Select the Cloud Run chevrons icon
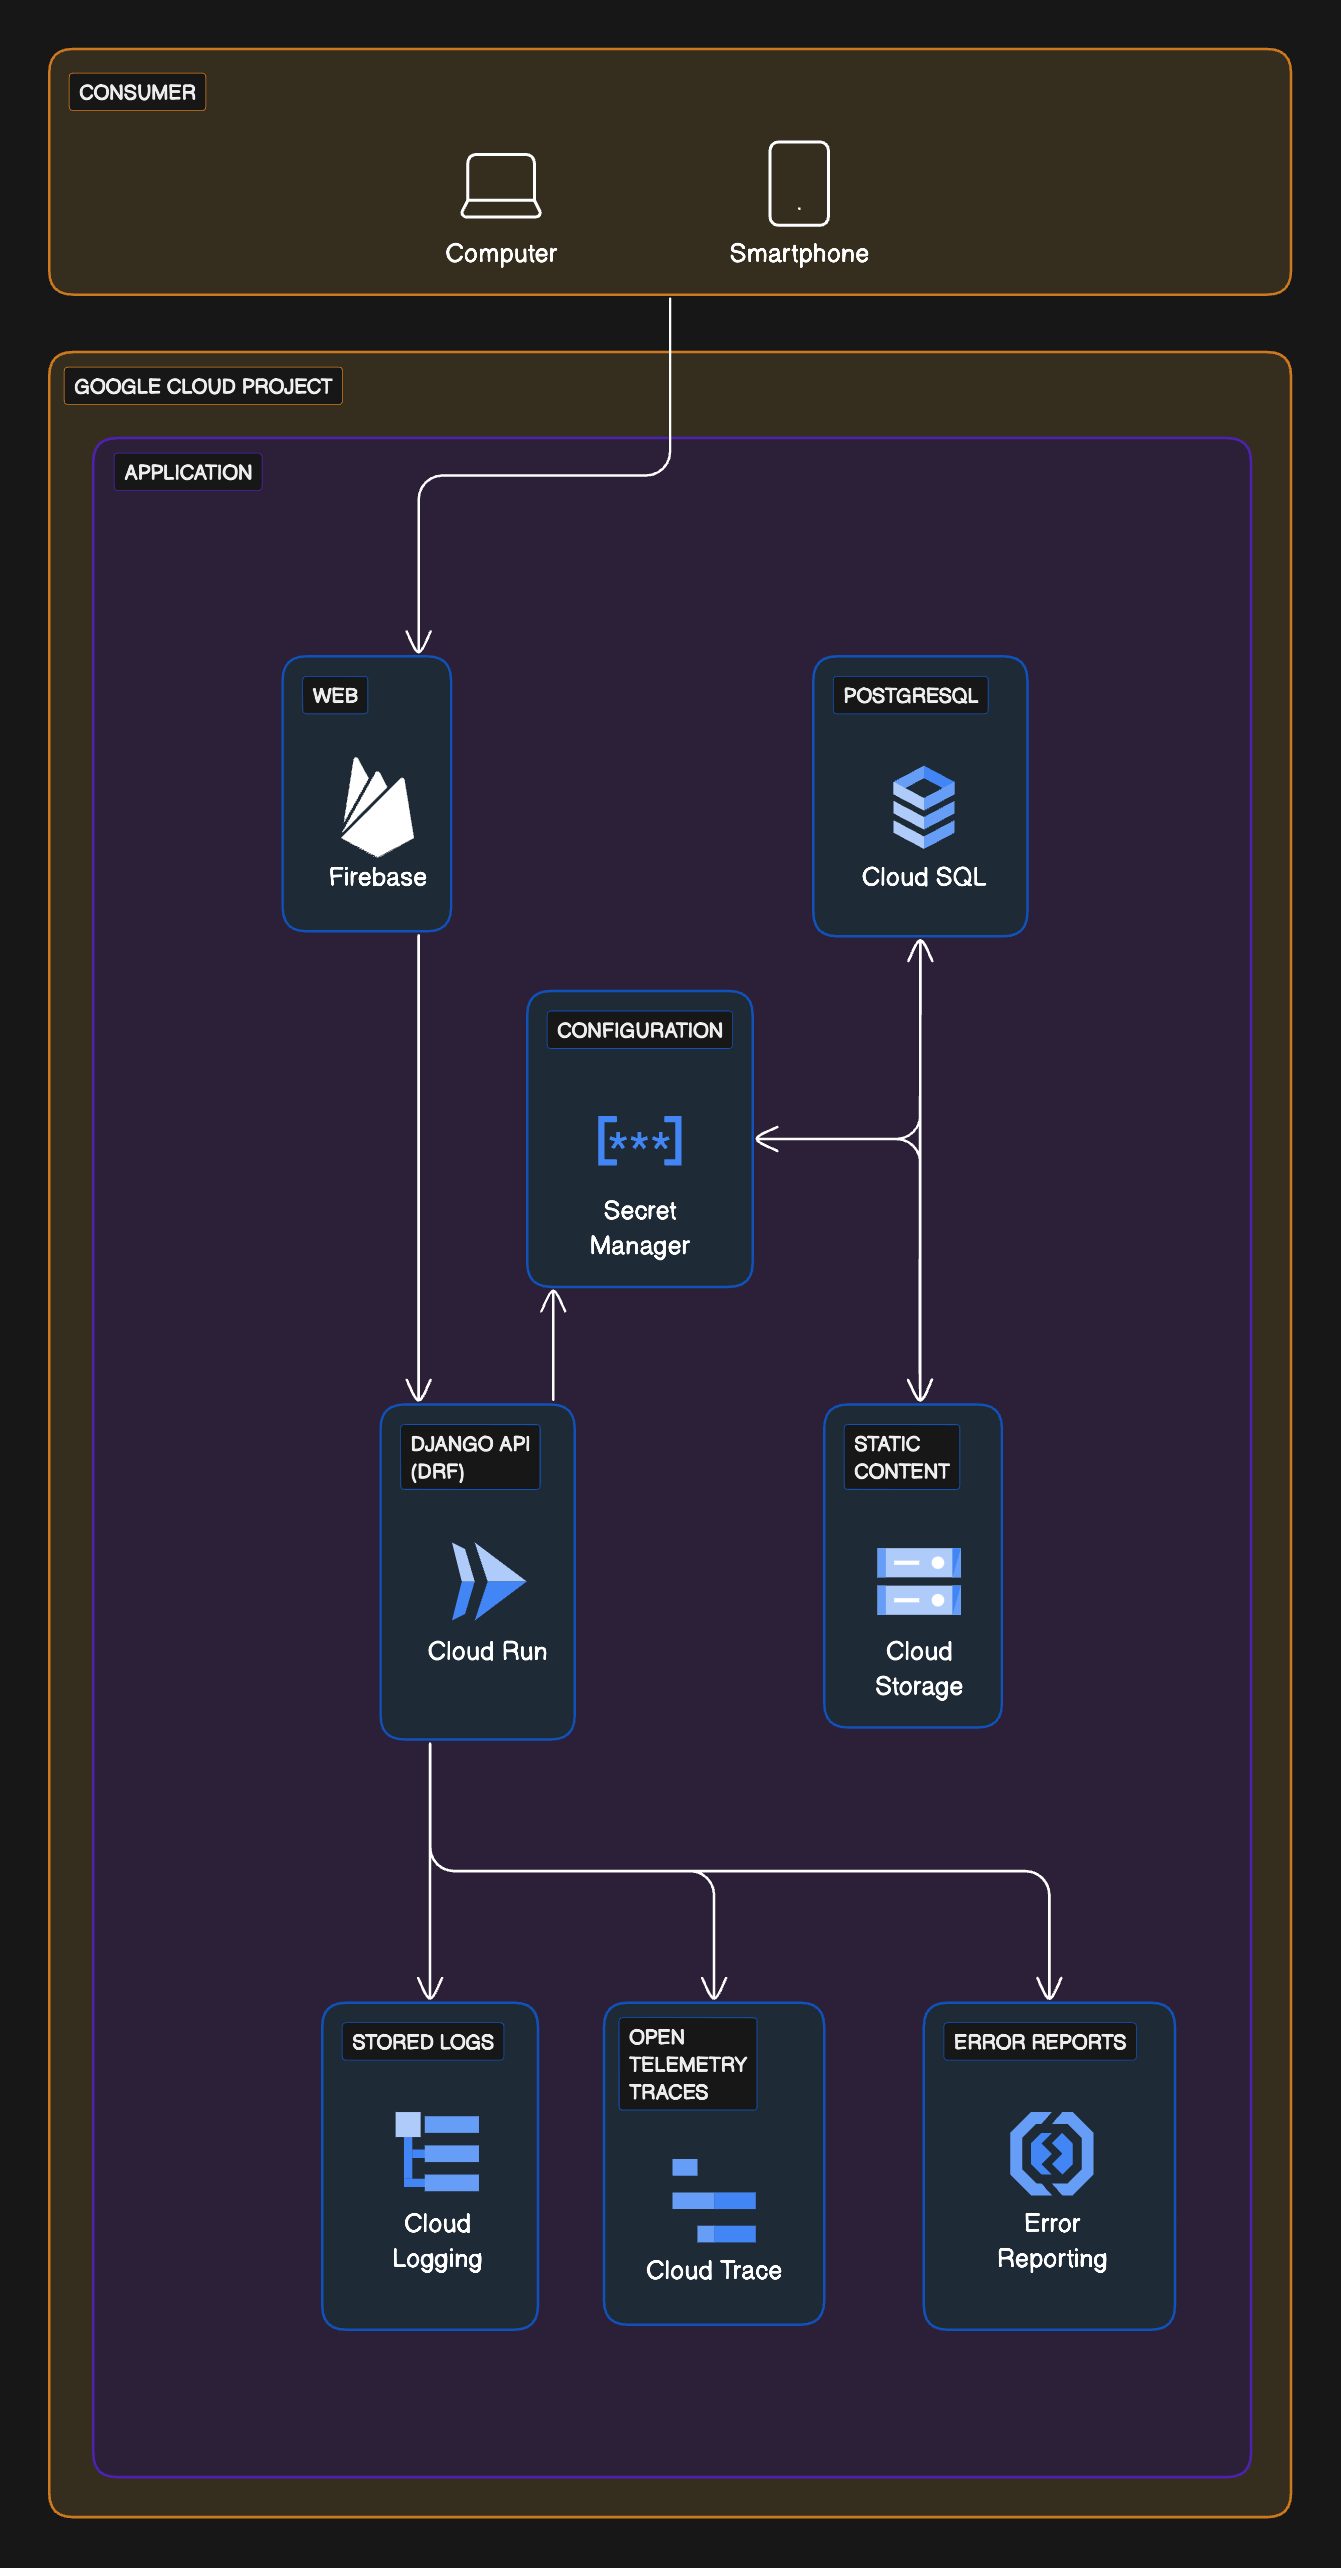The width and height of the screenshot is (1341, 2568). coord(488,1581)
